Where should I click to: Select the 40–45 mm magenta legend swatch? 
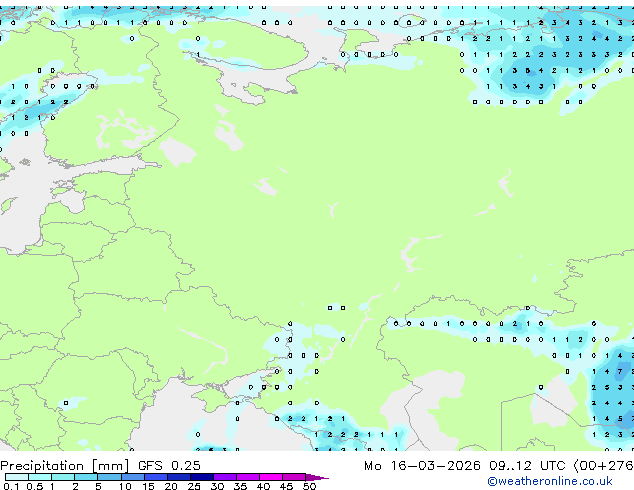(x=271, y=477)
